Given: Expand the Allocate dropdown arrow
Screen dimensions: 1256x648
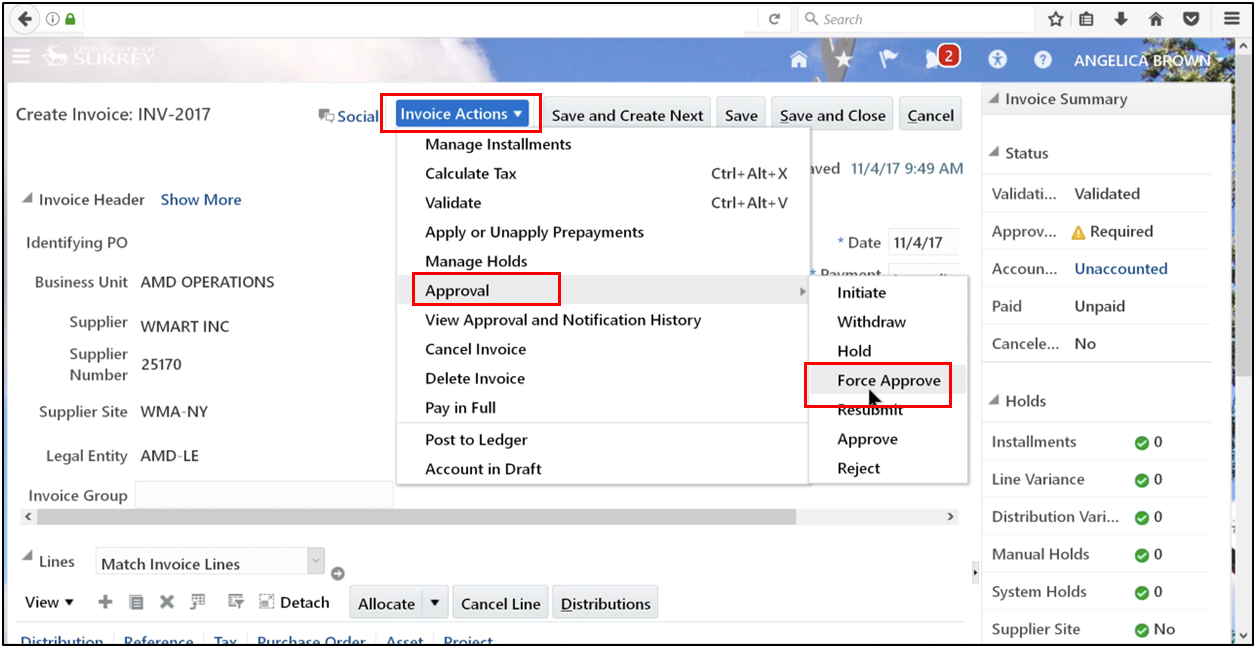Looking at the screenshot, I should click(433, 603).
